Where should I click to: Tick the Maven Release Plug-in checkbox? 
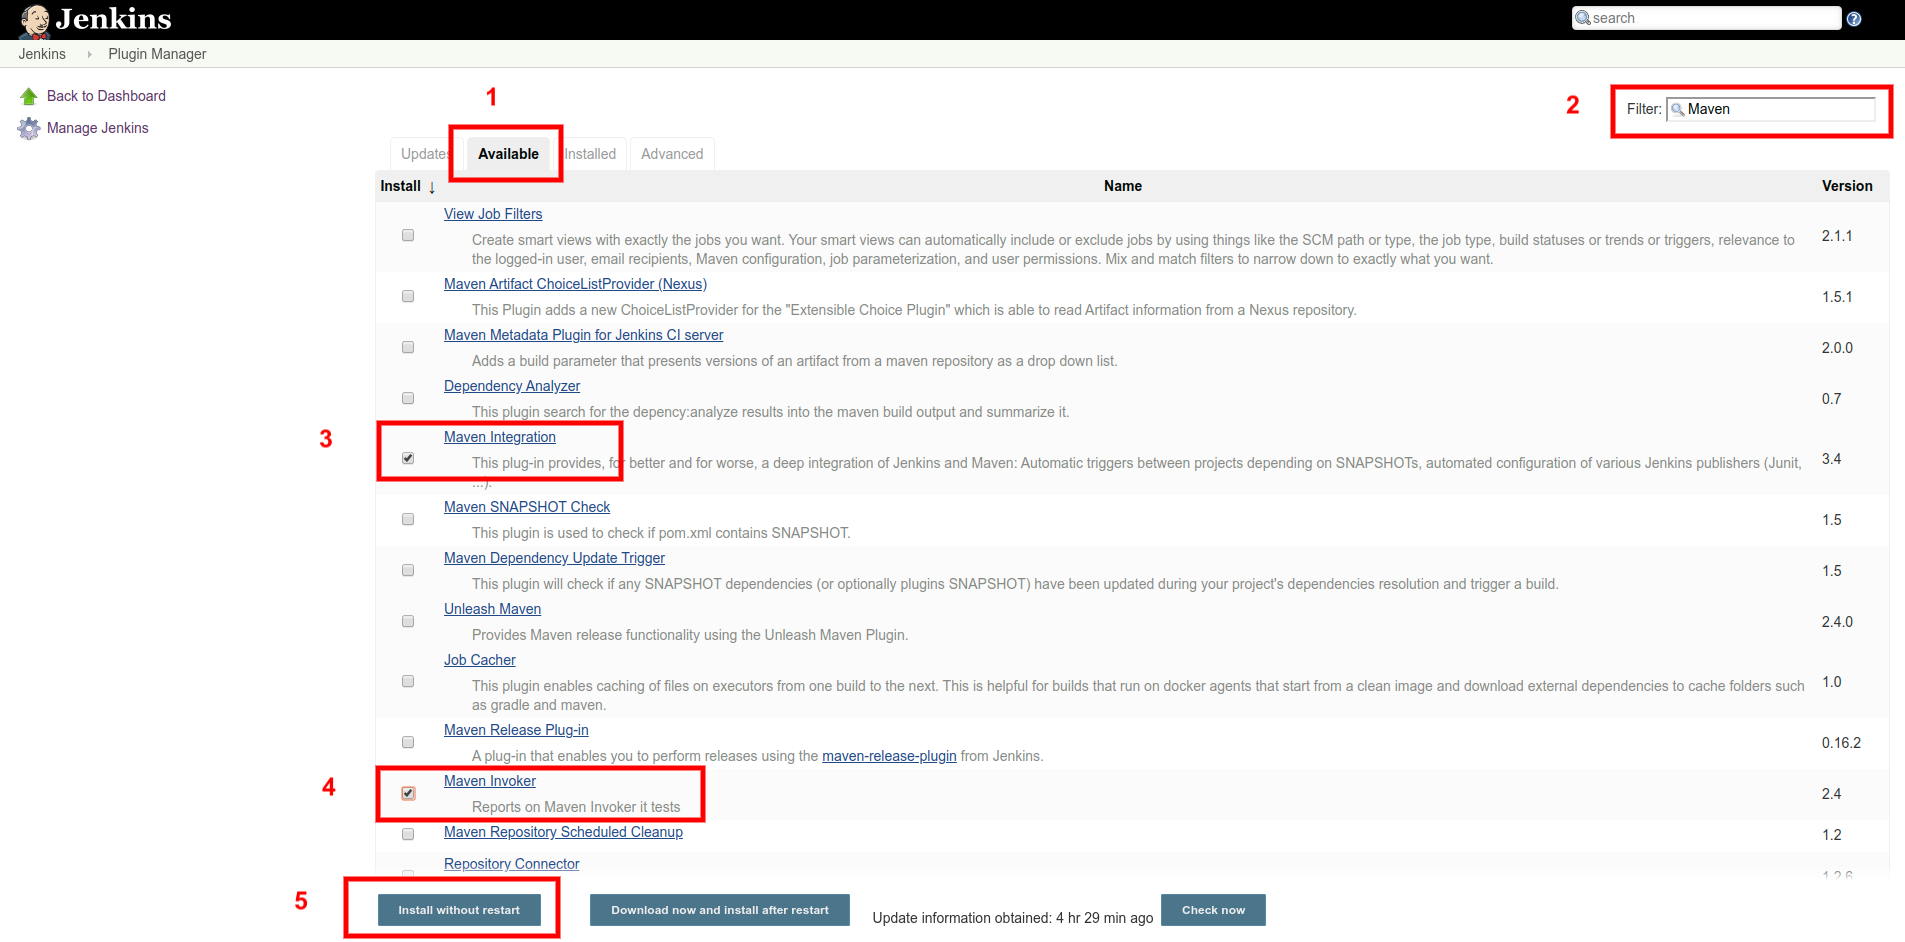pyautogui.click(x=408, y=743)
